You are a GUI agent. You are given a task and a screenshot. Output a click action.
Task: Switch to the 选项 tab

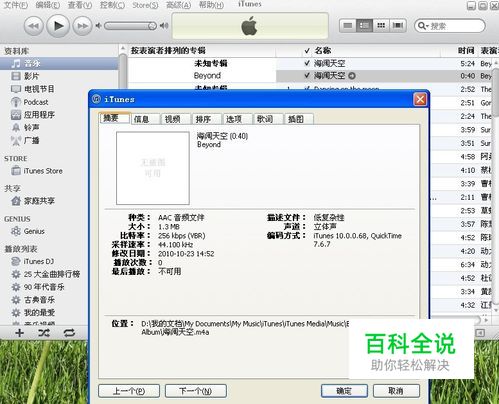click(x=237, y=119)
